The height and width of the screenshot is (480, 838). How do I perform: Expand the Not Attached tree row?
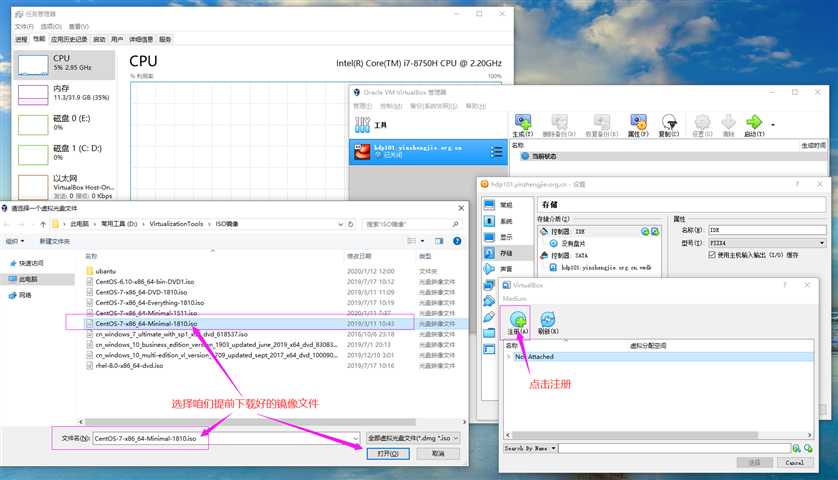(509, 357)
